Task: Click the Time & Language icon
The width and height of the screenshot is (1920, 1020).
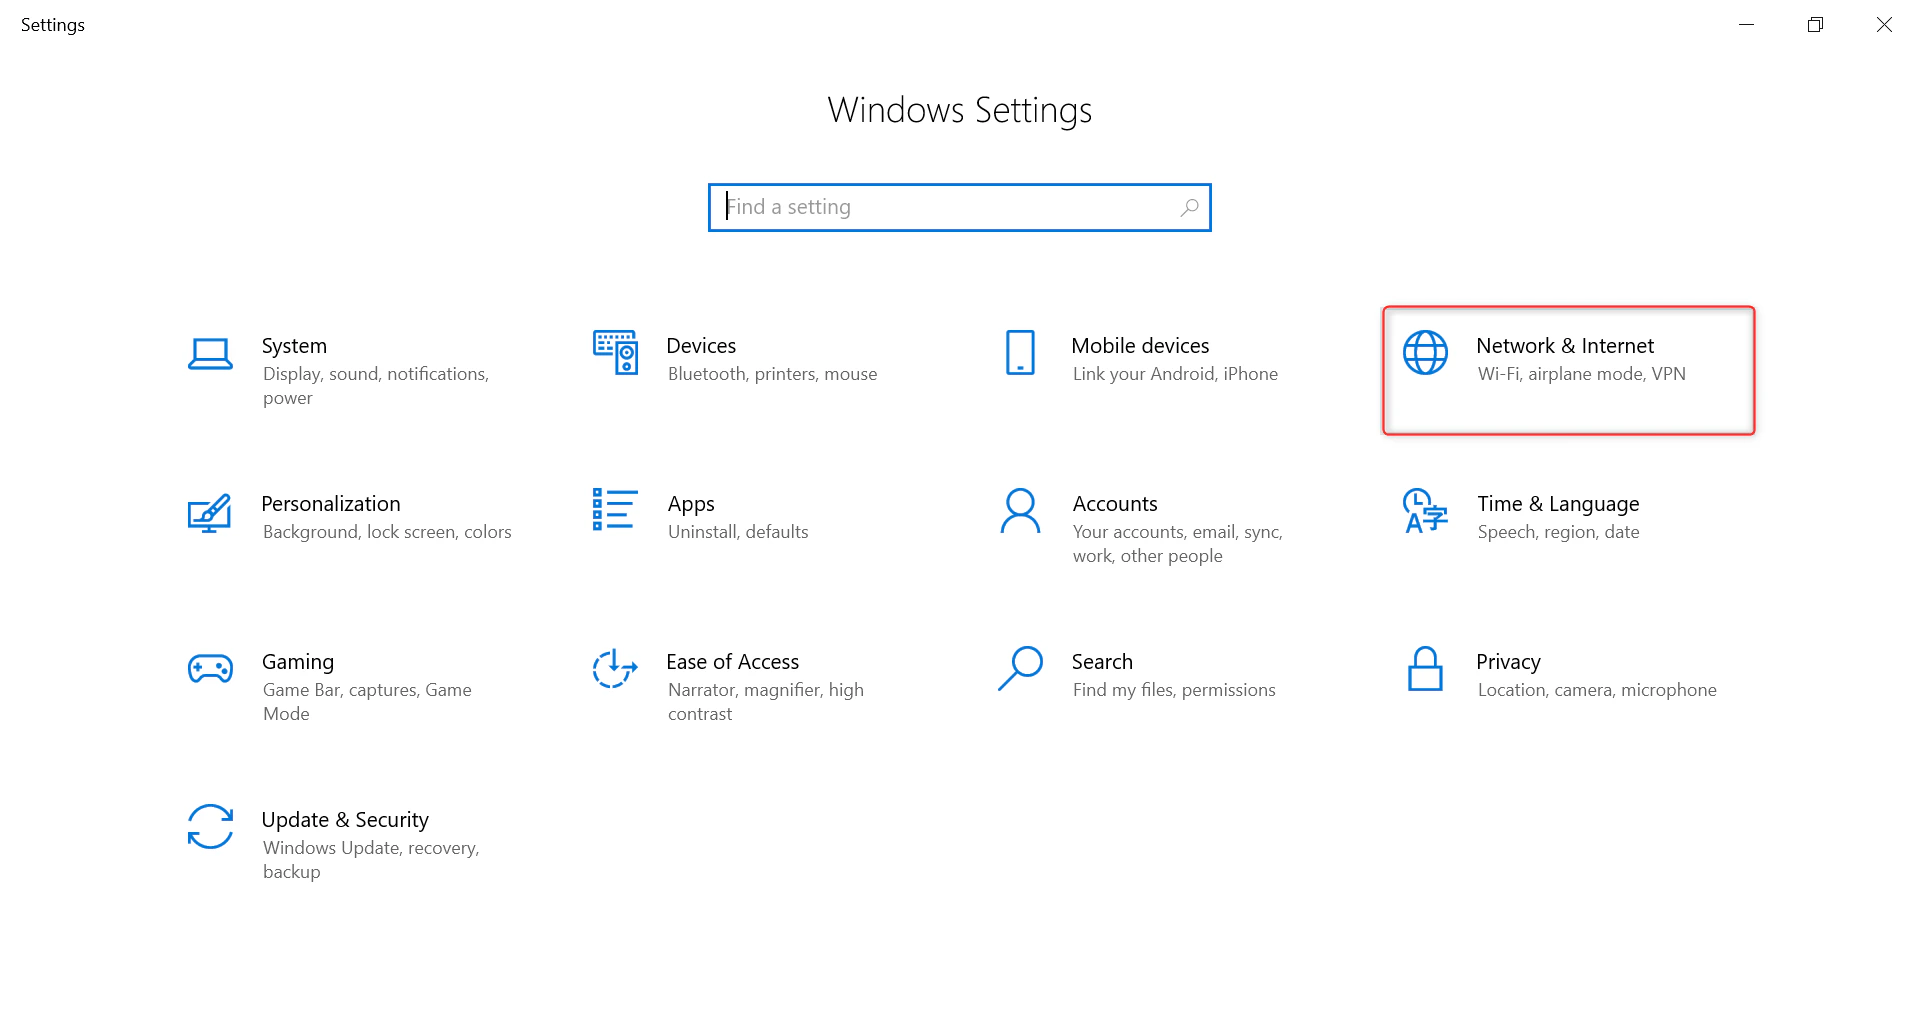Action: coord(1425,511)
